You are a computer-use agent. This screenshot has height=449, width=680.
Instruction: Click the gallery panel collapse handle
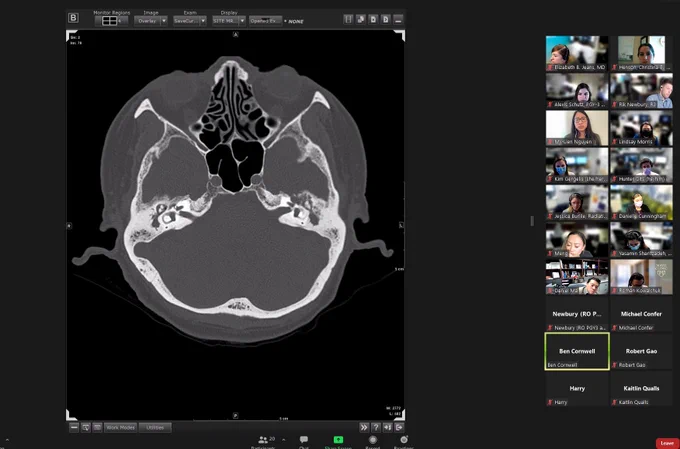[532, 221]
